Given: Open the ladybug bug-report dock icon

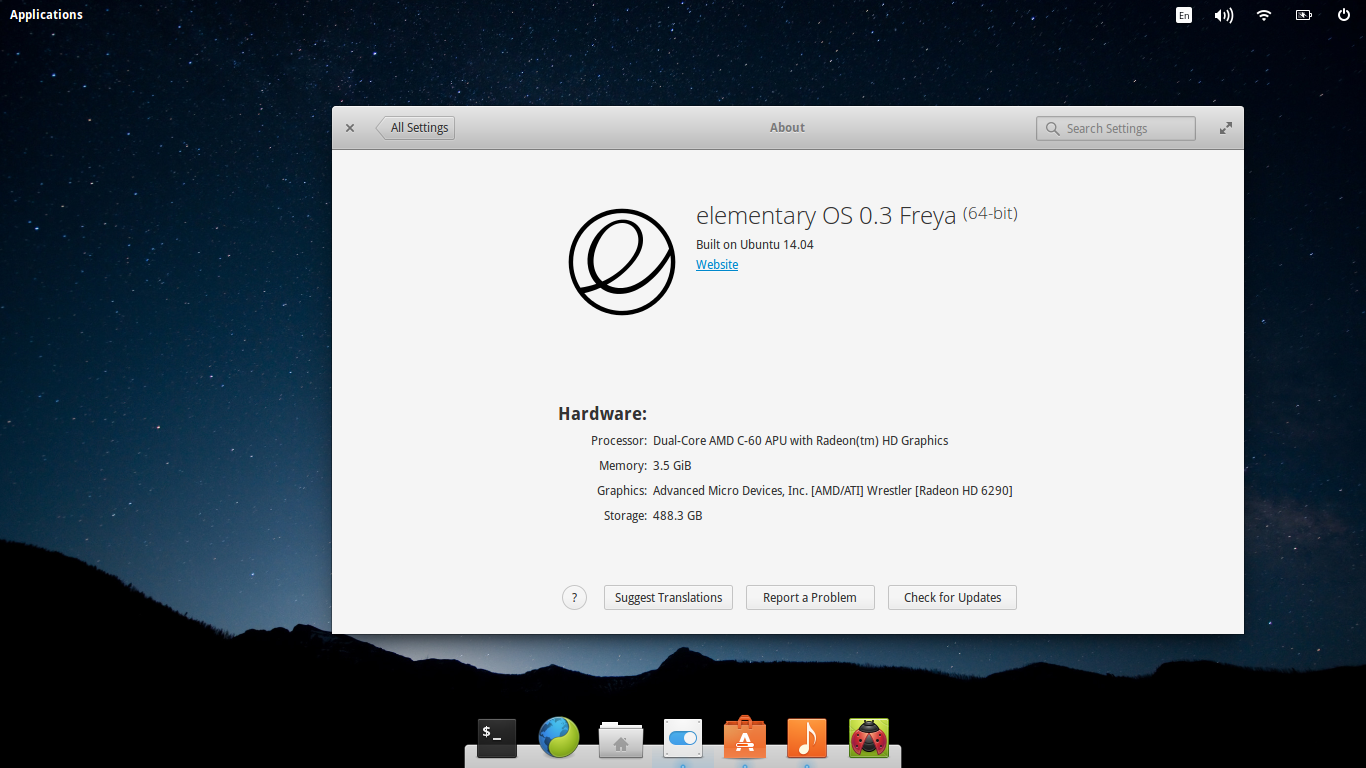Looking at the screenshot, I should [869, 738].
